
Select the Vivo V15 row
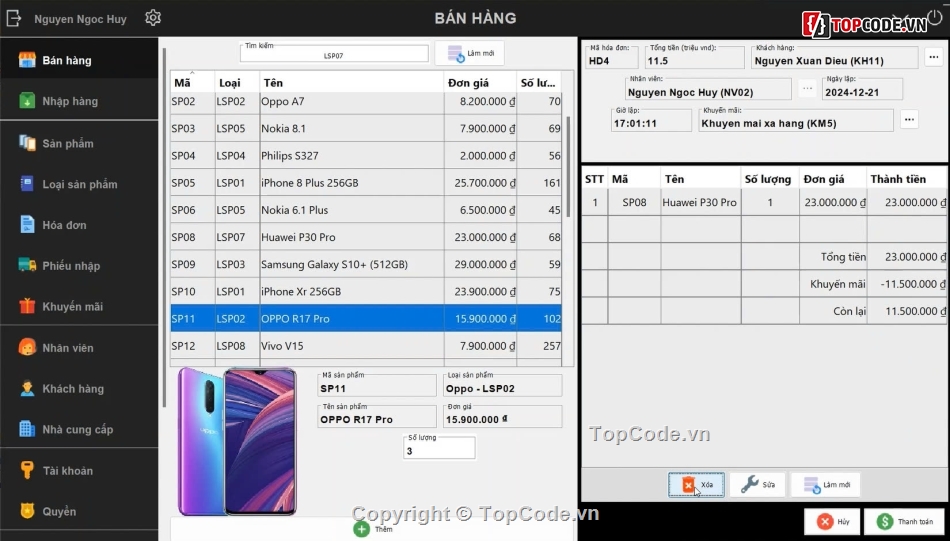(x=366, y=346)
